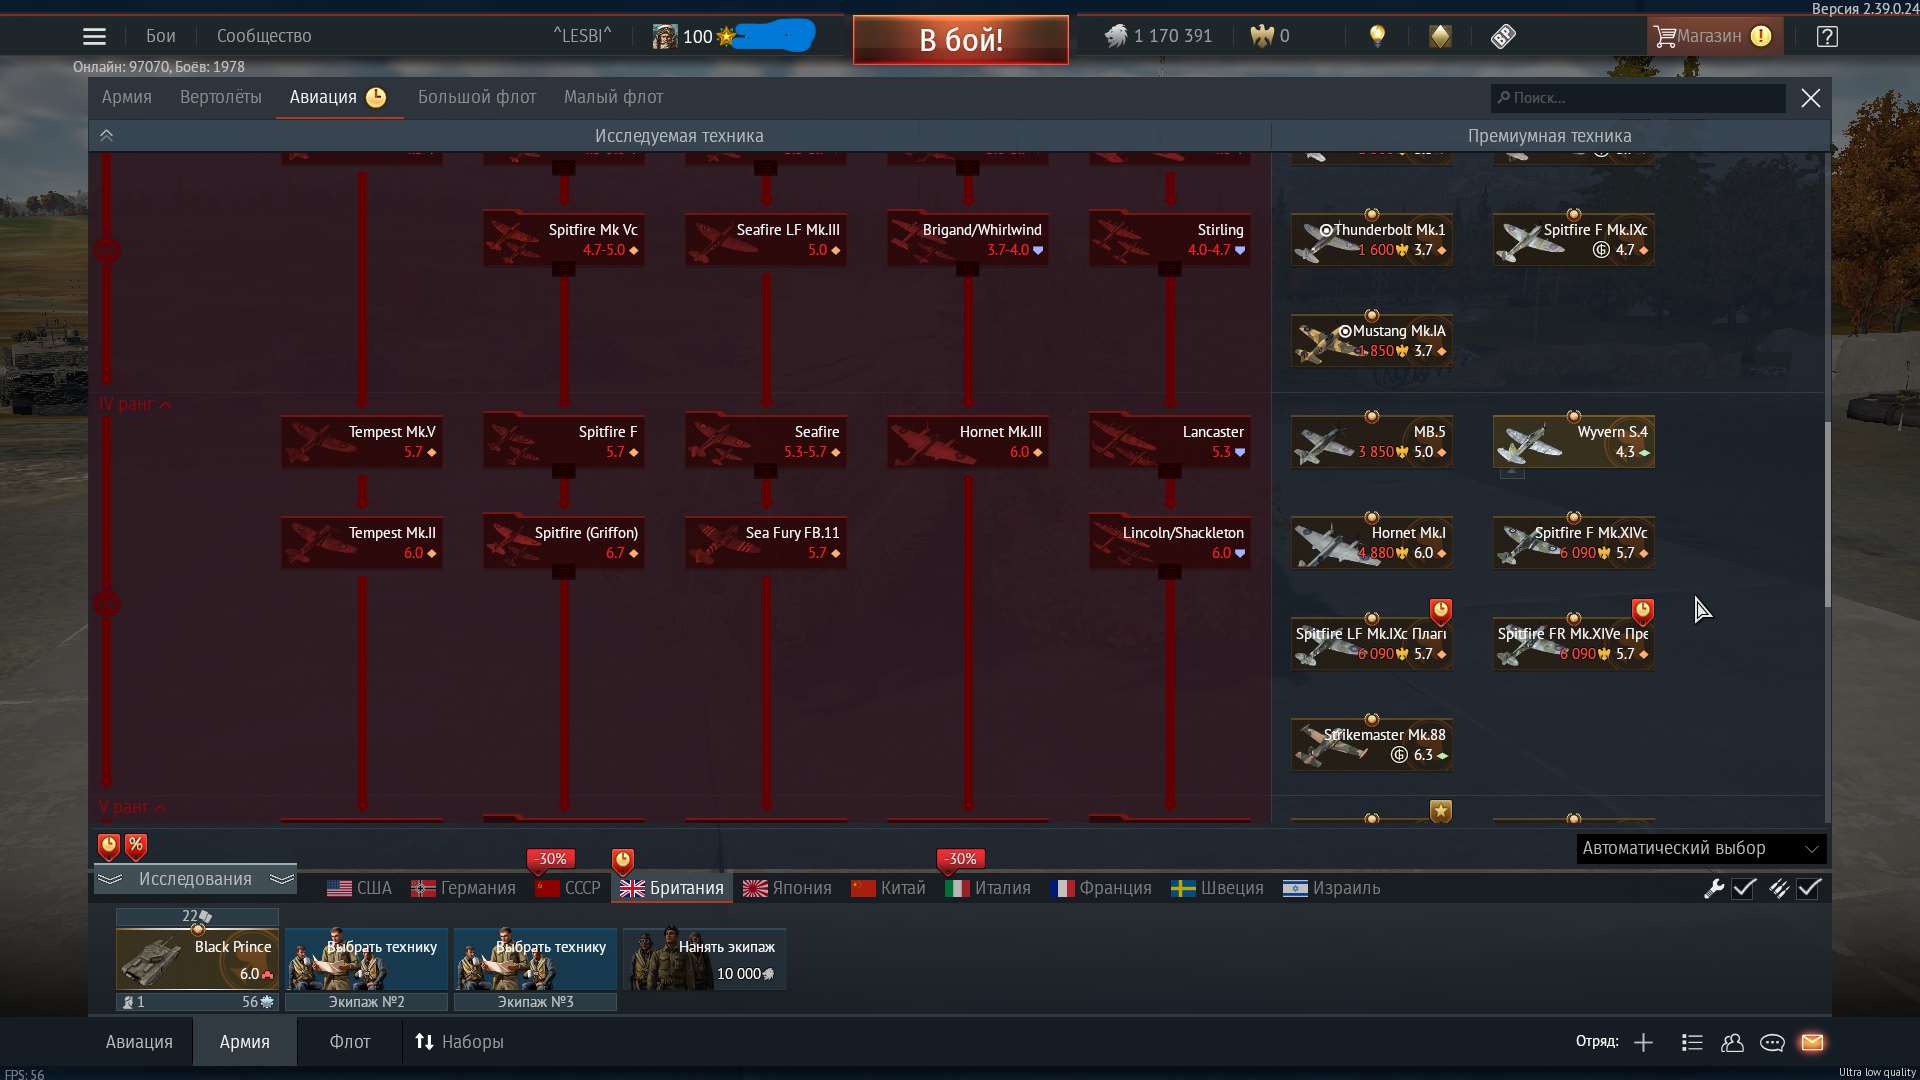
Task: Click the wrench repair icon near nation bar
Action: coord(1714,888)
